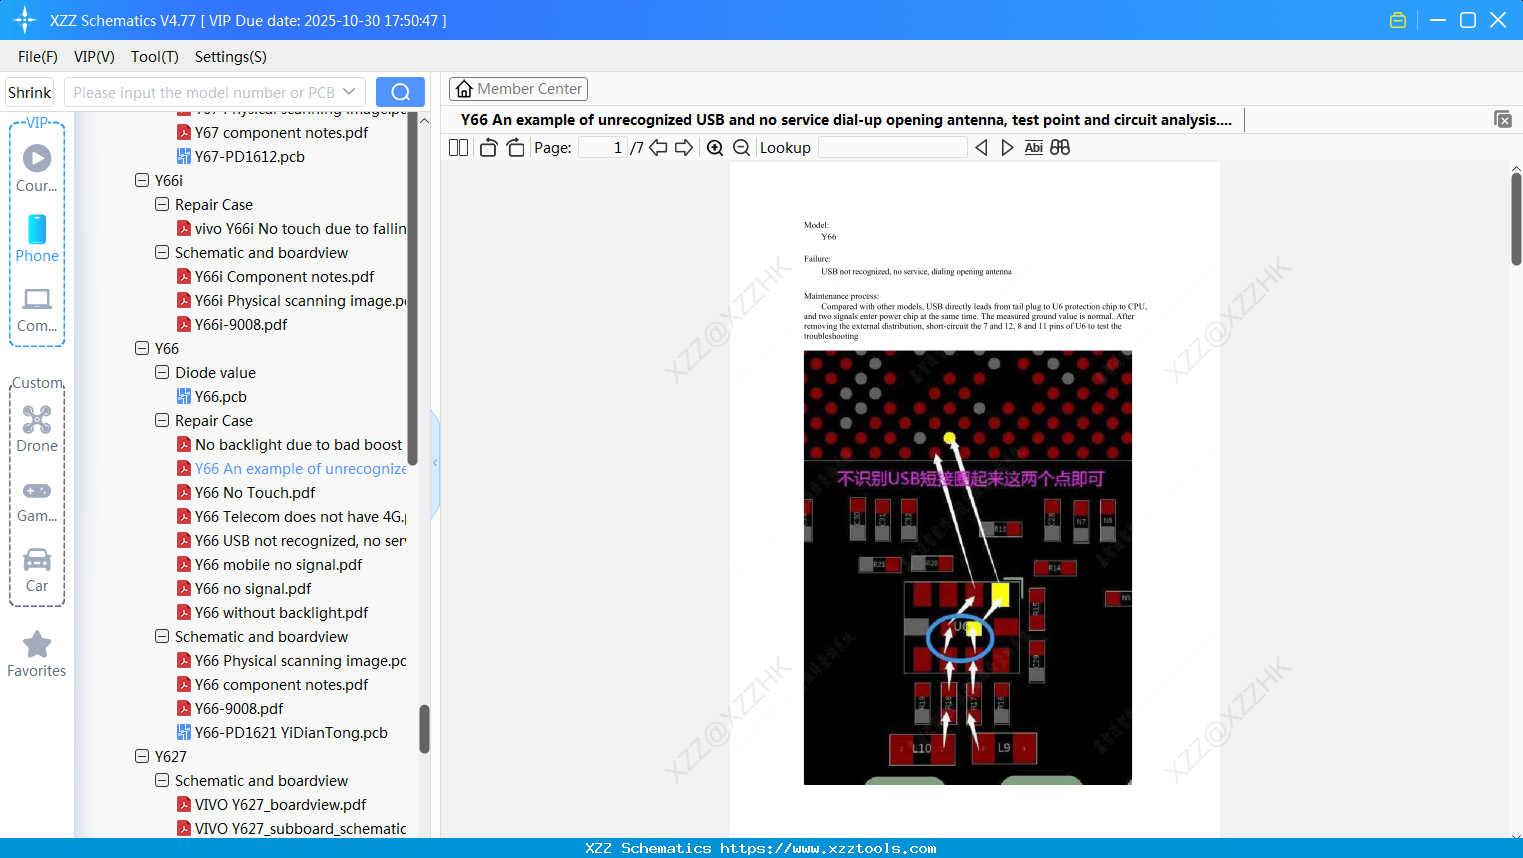Collapse the Y627 tree node
1523x858 pixels.
click(142, 757)
